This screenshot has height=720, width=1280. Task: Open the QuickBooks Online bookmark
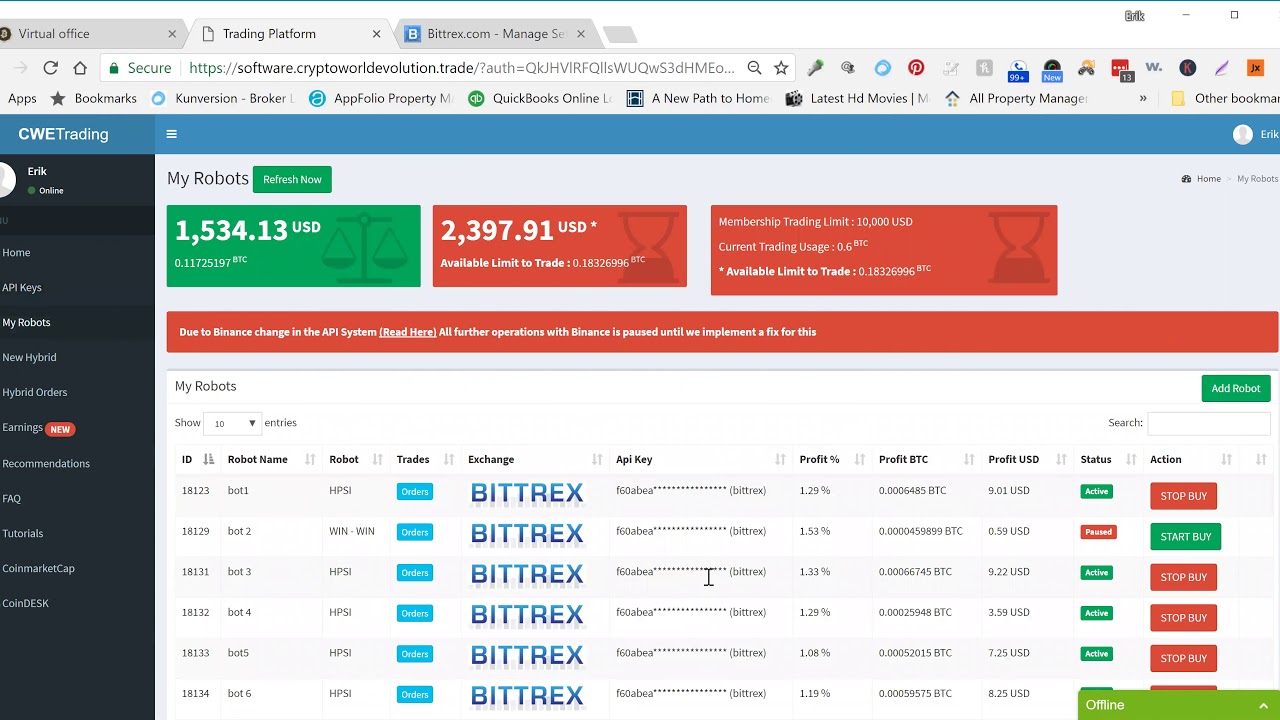pos(541,98)
